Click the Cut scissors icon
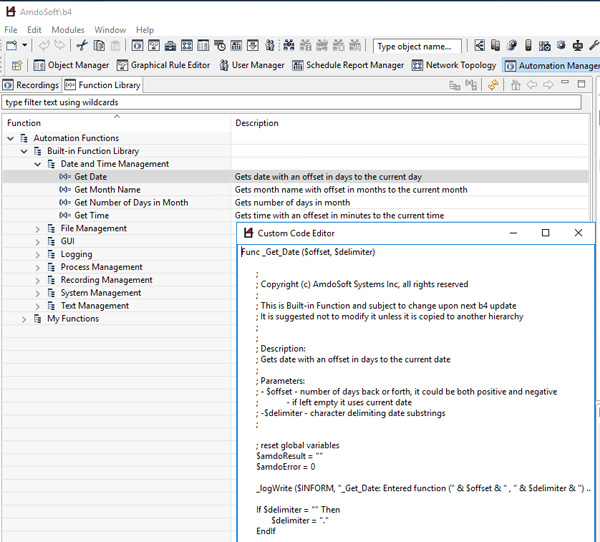Screen dimensions: 600x542 [82, 46]
